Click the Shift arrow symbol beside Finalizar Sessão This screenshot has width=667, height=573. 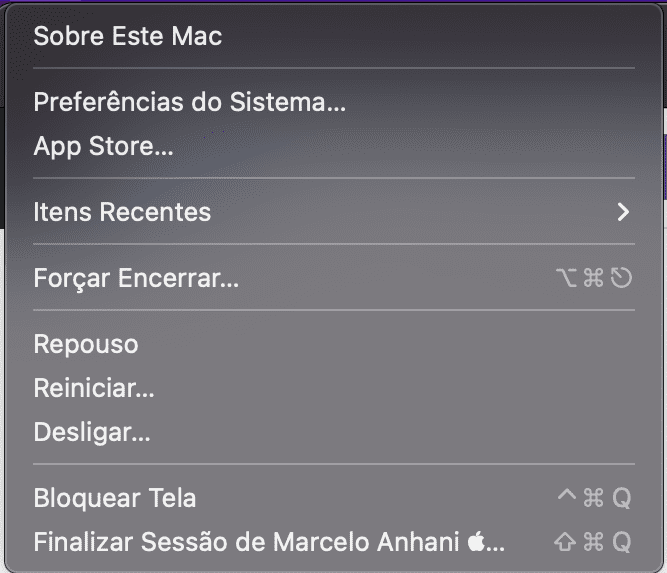[x=565, y=542]
